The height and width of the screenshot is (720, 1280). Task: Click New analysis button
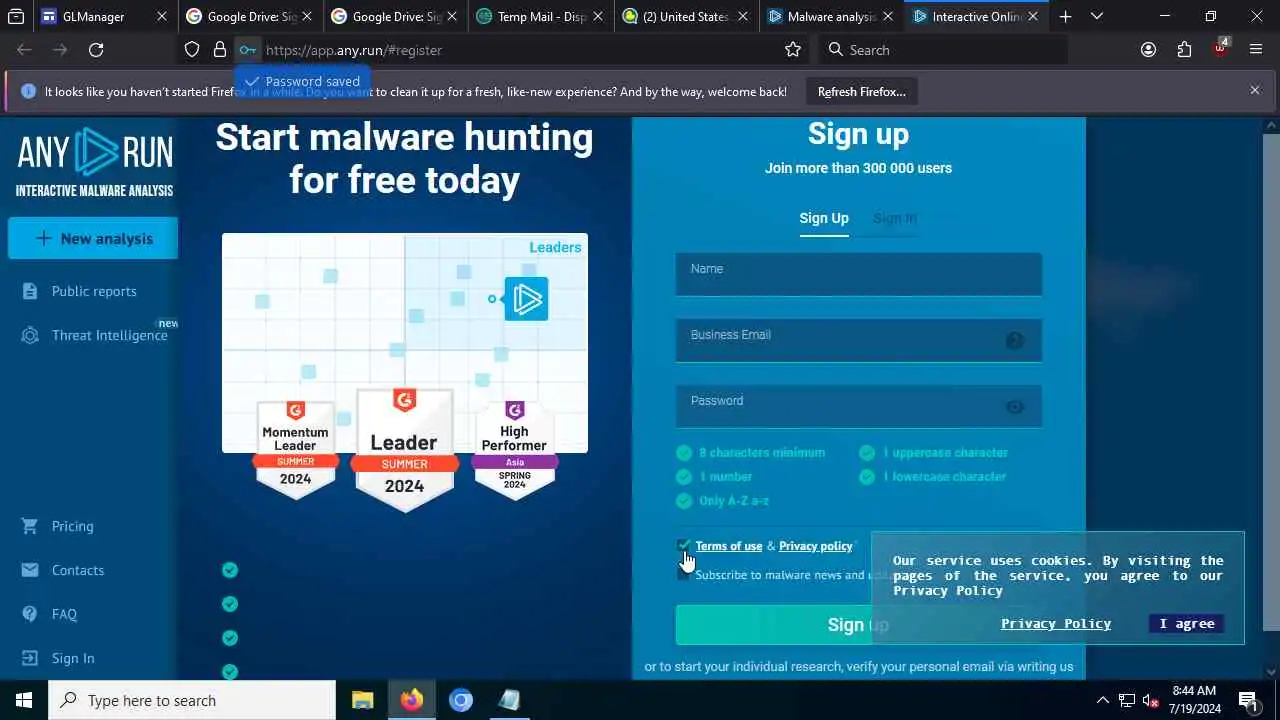93,238
